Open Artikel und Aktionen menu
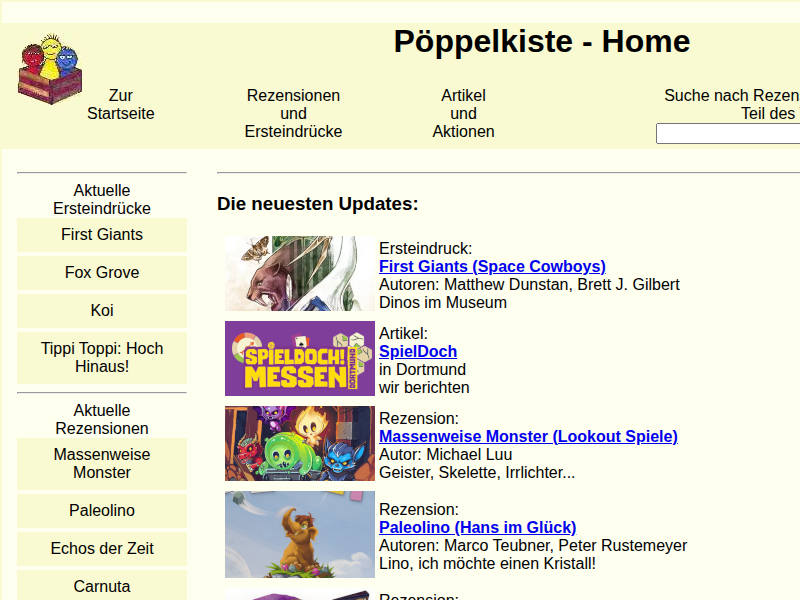 pos(463,113)
